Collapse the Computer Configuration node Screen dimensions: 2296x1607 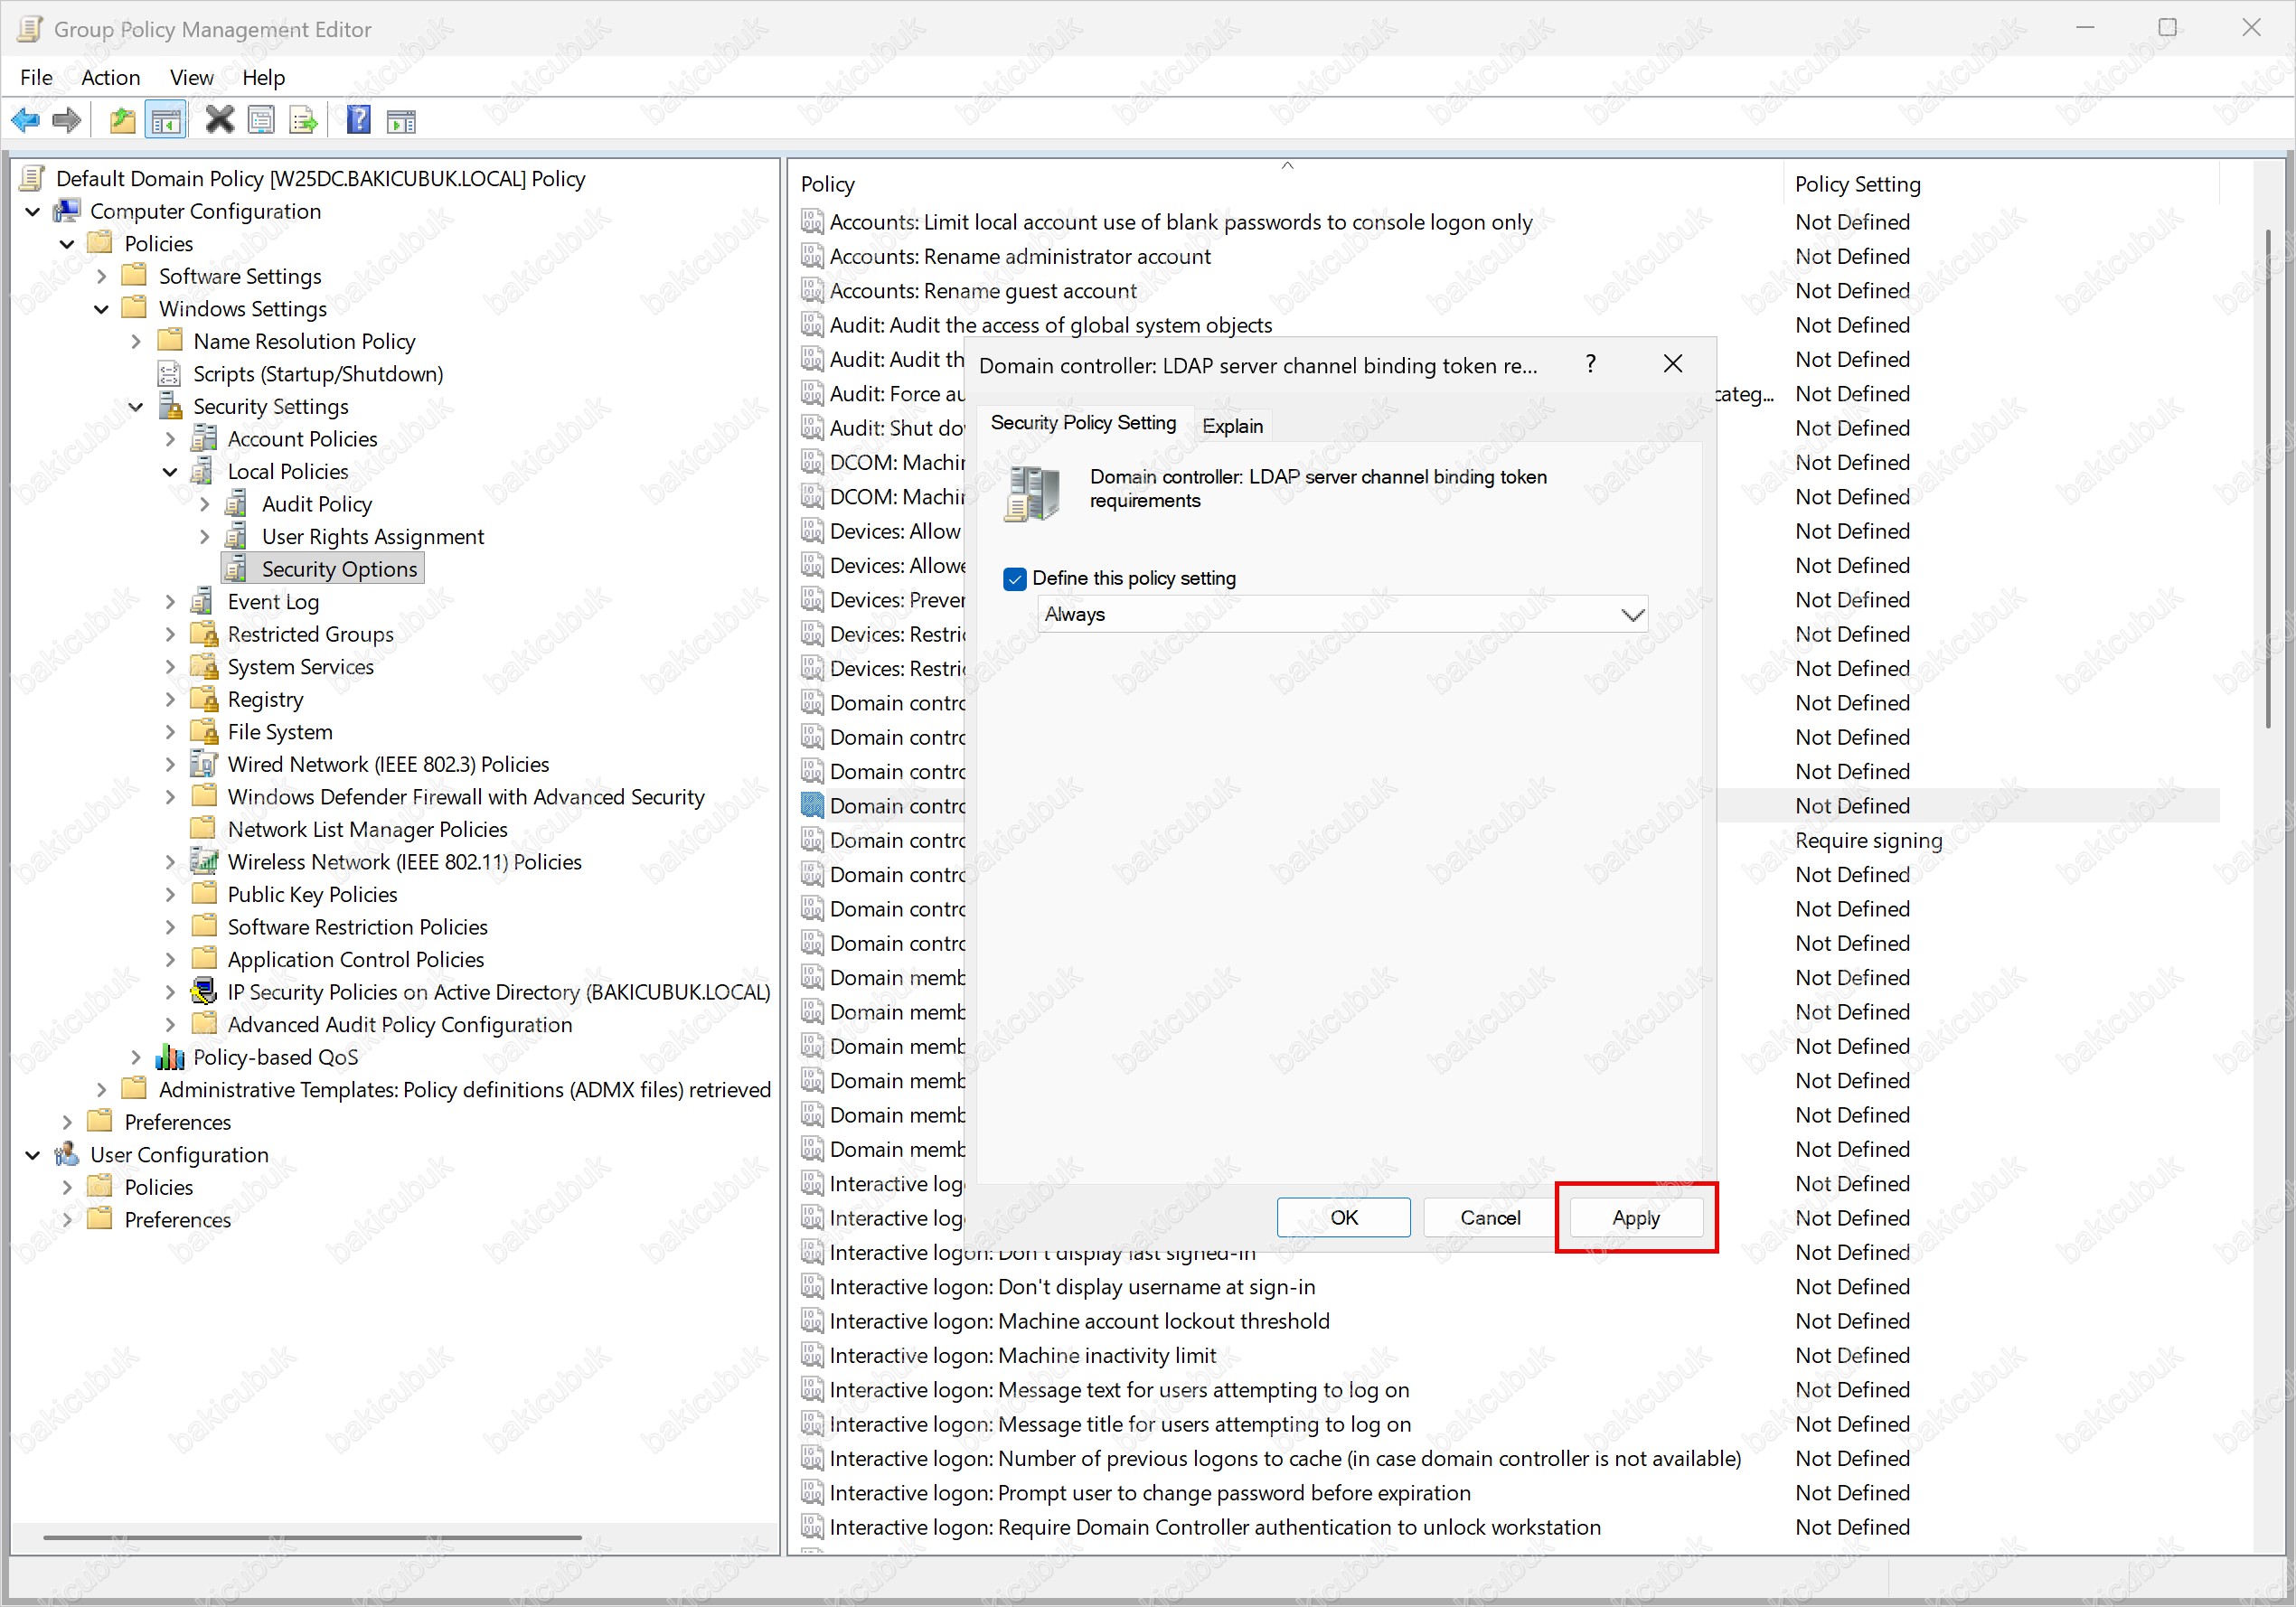point(33,211)
